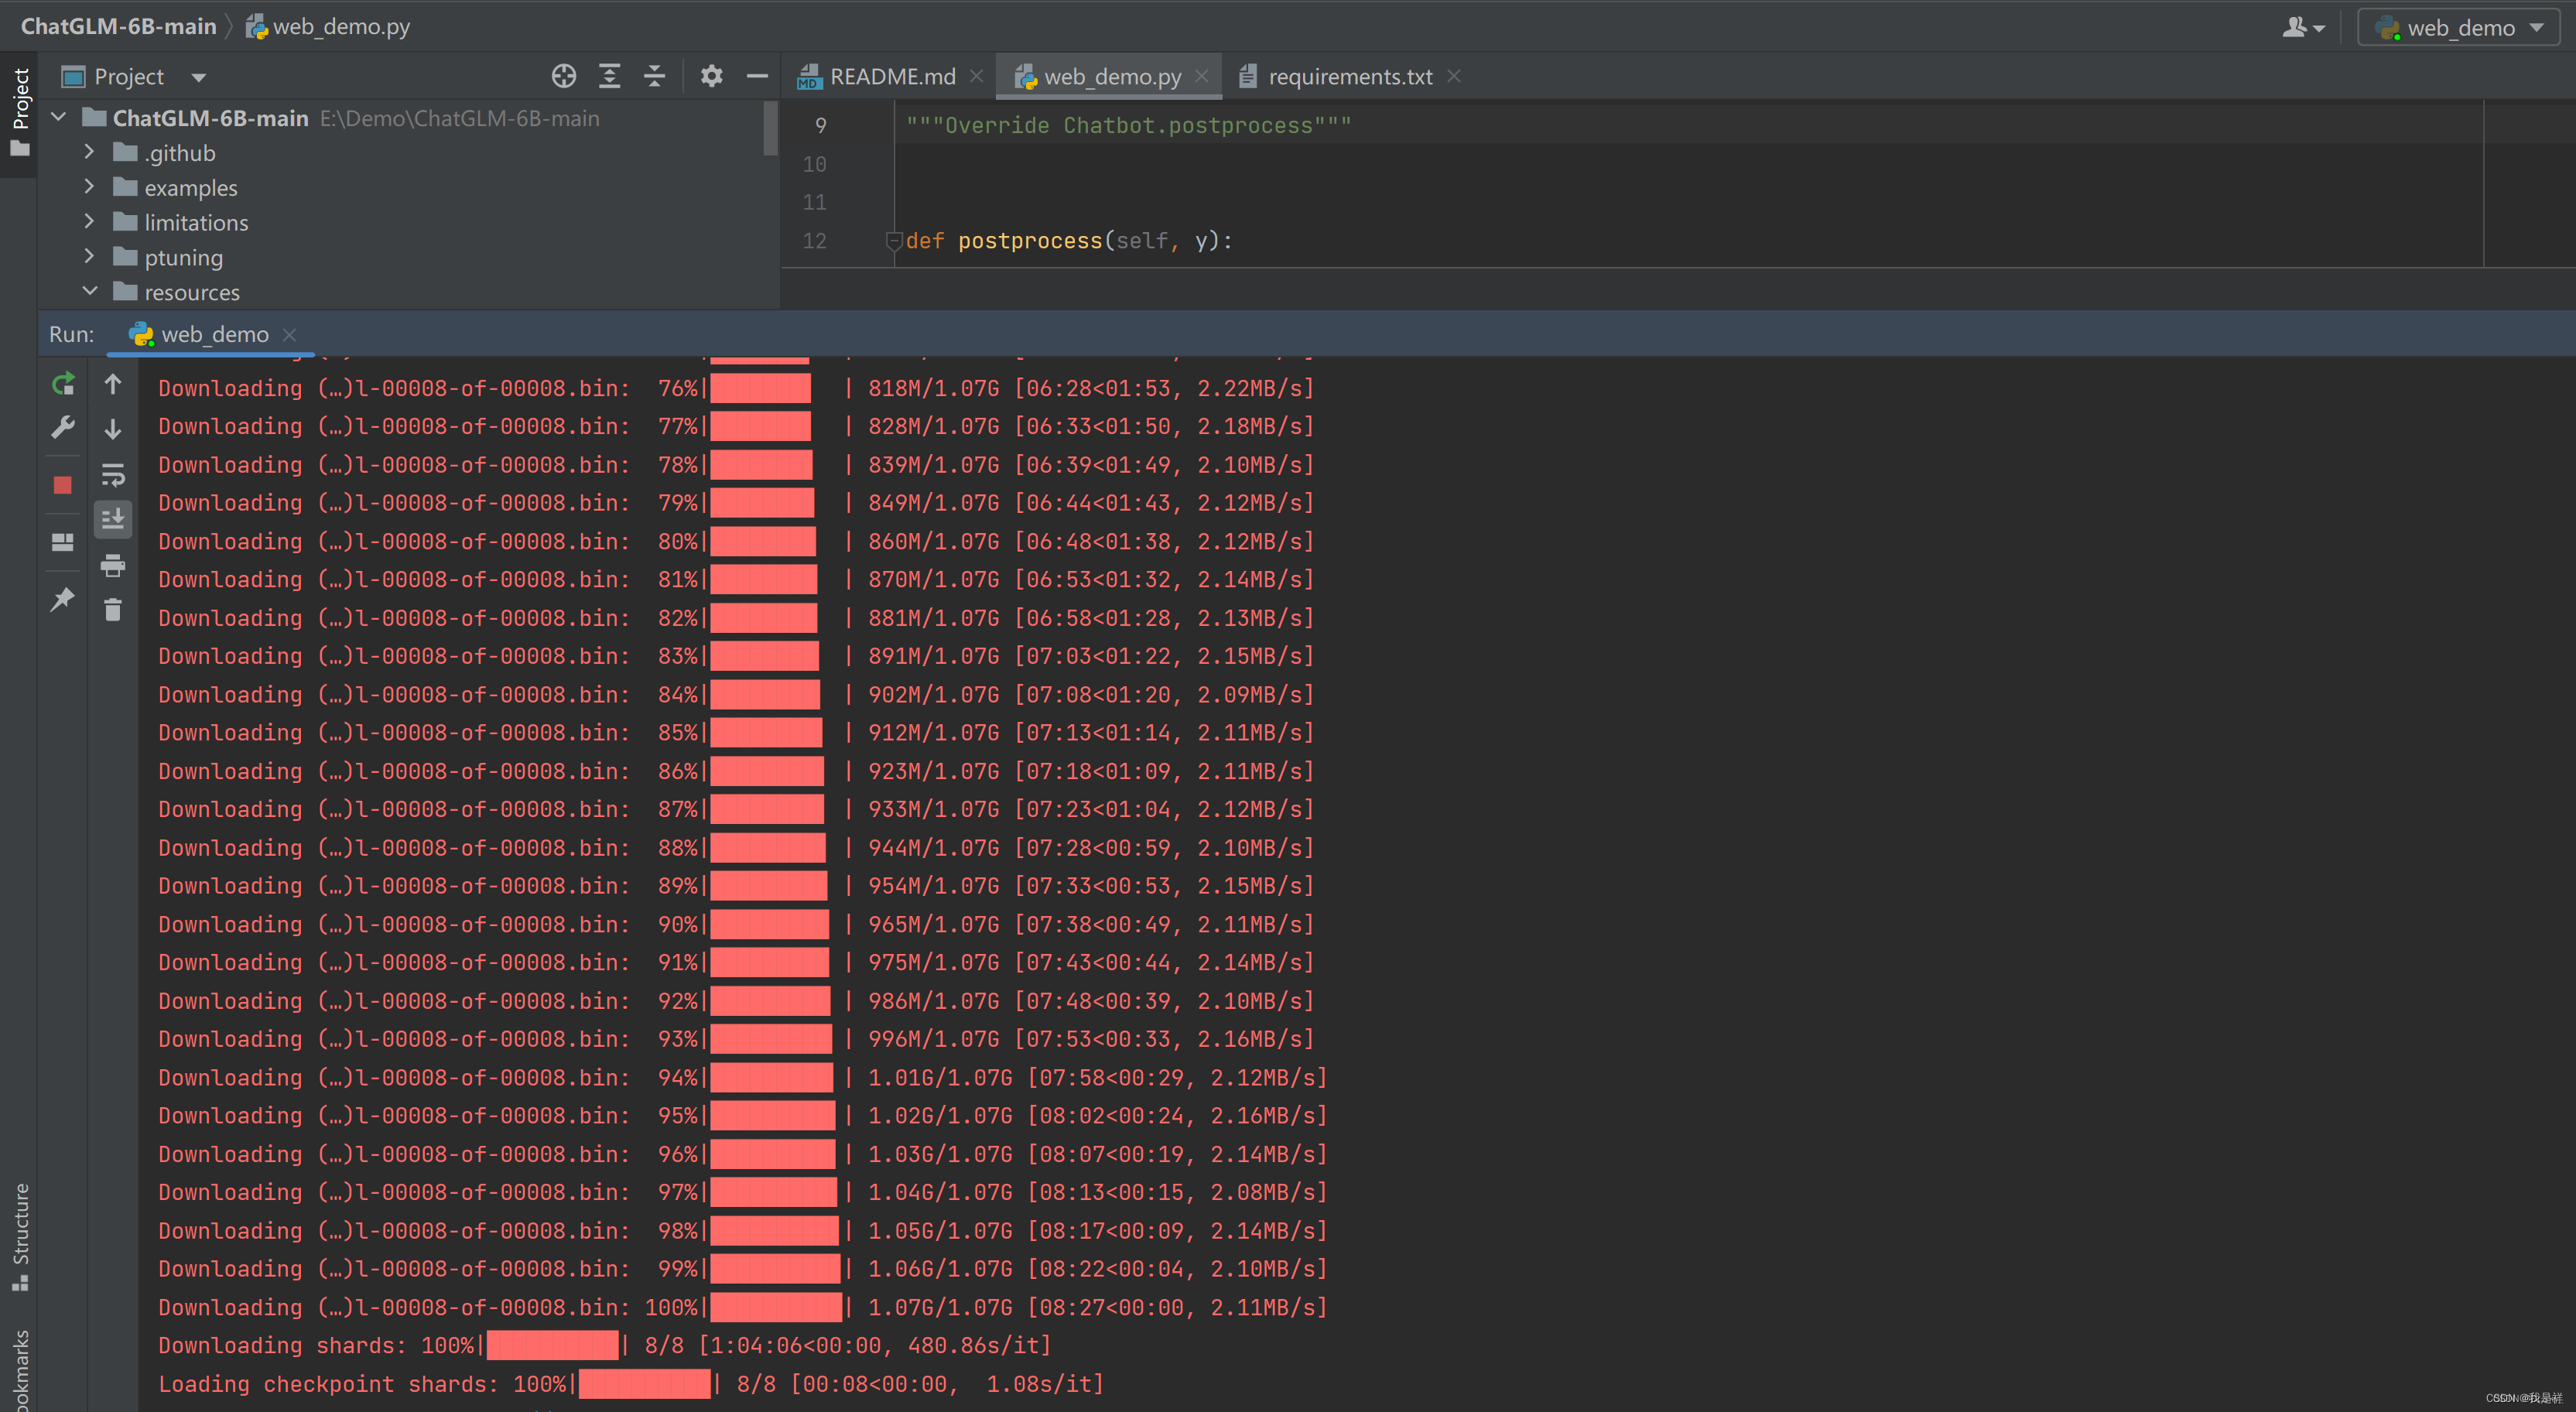This screenshot has height=1412, width=2576.
Task: Click Collapse All icon in Project toolbar
Action: point(654,76)
